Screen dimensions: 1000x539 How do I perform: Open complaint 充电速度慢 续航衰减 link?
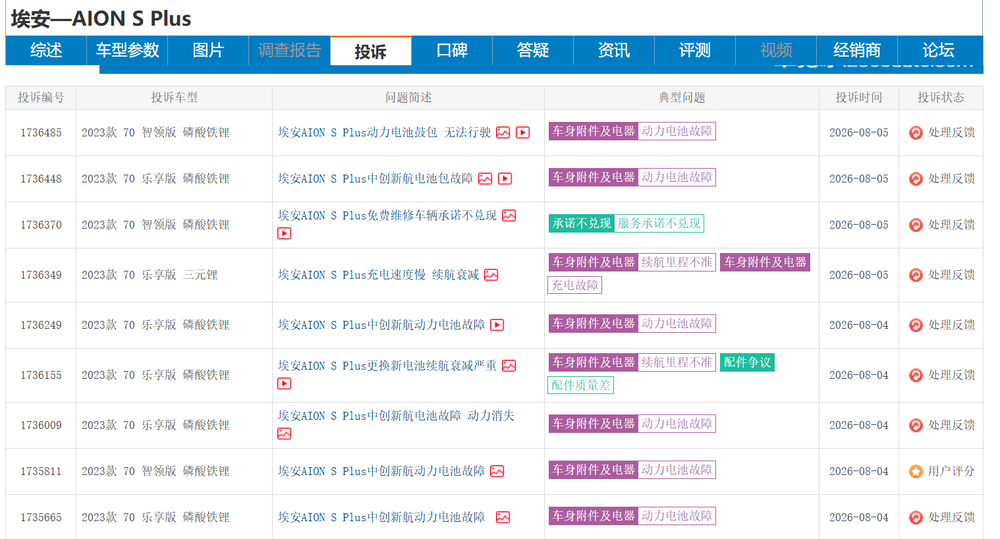(378, 275)
